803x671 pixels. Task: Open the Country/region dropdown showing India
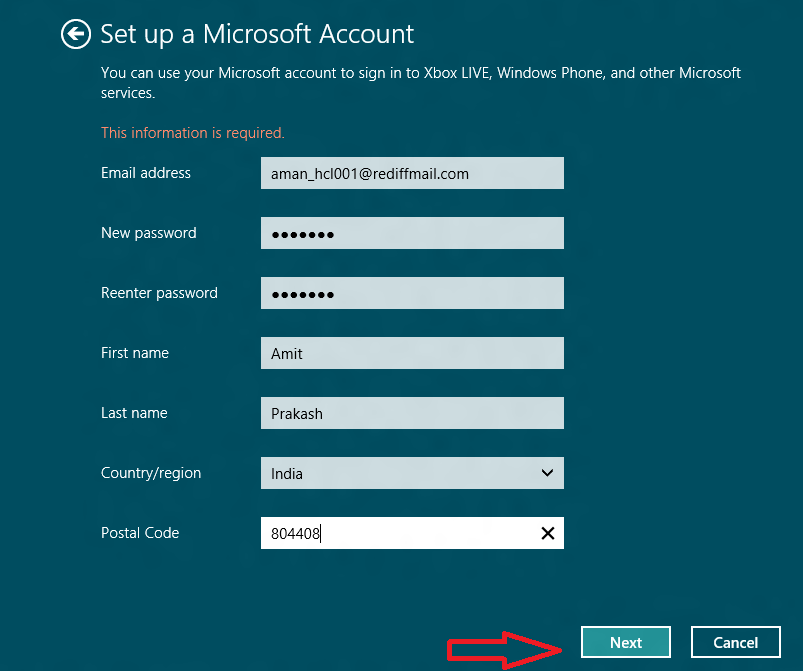coord(412,473)
